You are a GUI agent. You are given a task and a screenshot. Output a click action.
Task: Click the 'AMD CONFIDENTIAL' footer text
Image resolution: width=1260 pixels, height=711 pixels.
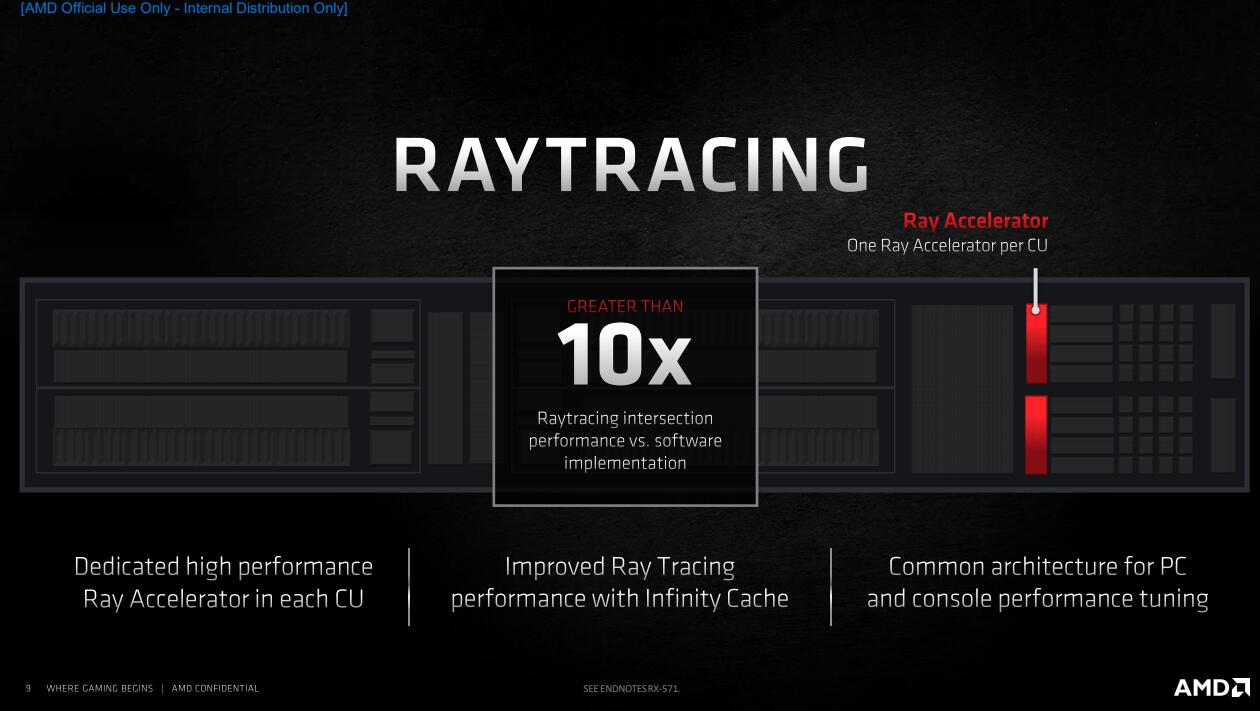[x=215, y=689]
